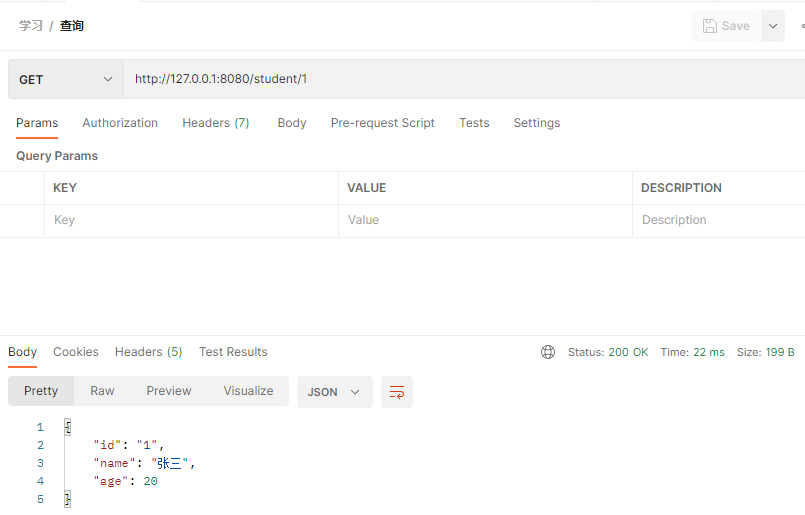Click the 学习 breadcrumb link
Viewport: 805px width, 515px height.
(31, 26)
